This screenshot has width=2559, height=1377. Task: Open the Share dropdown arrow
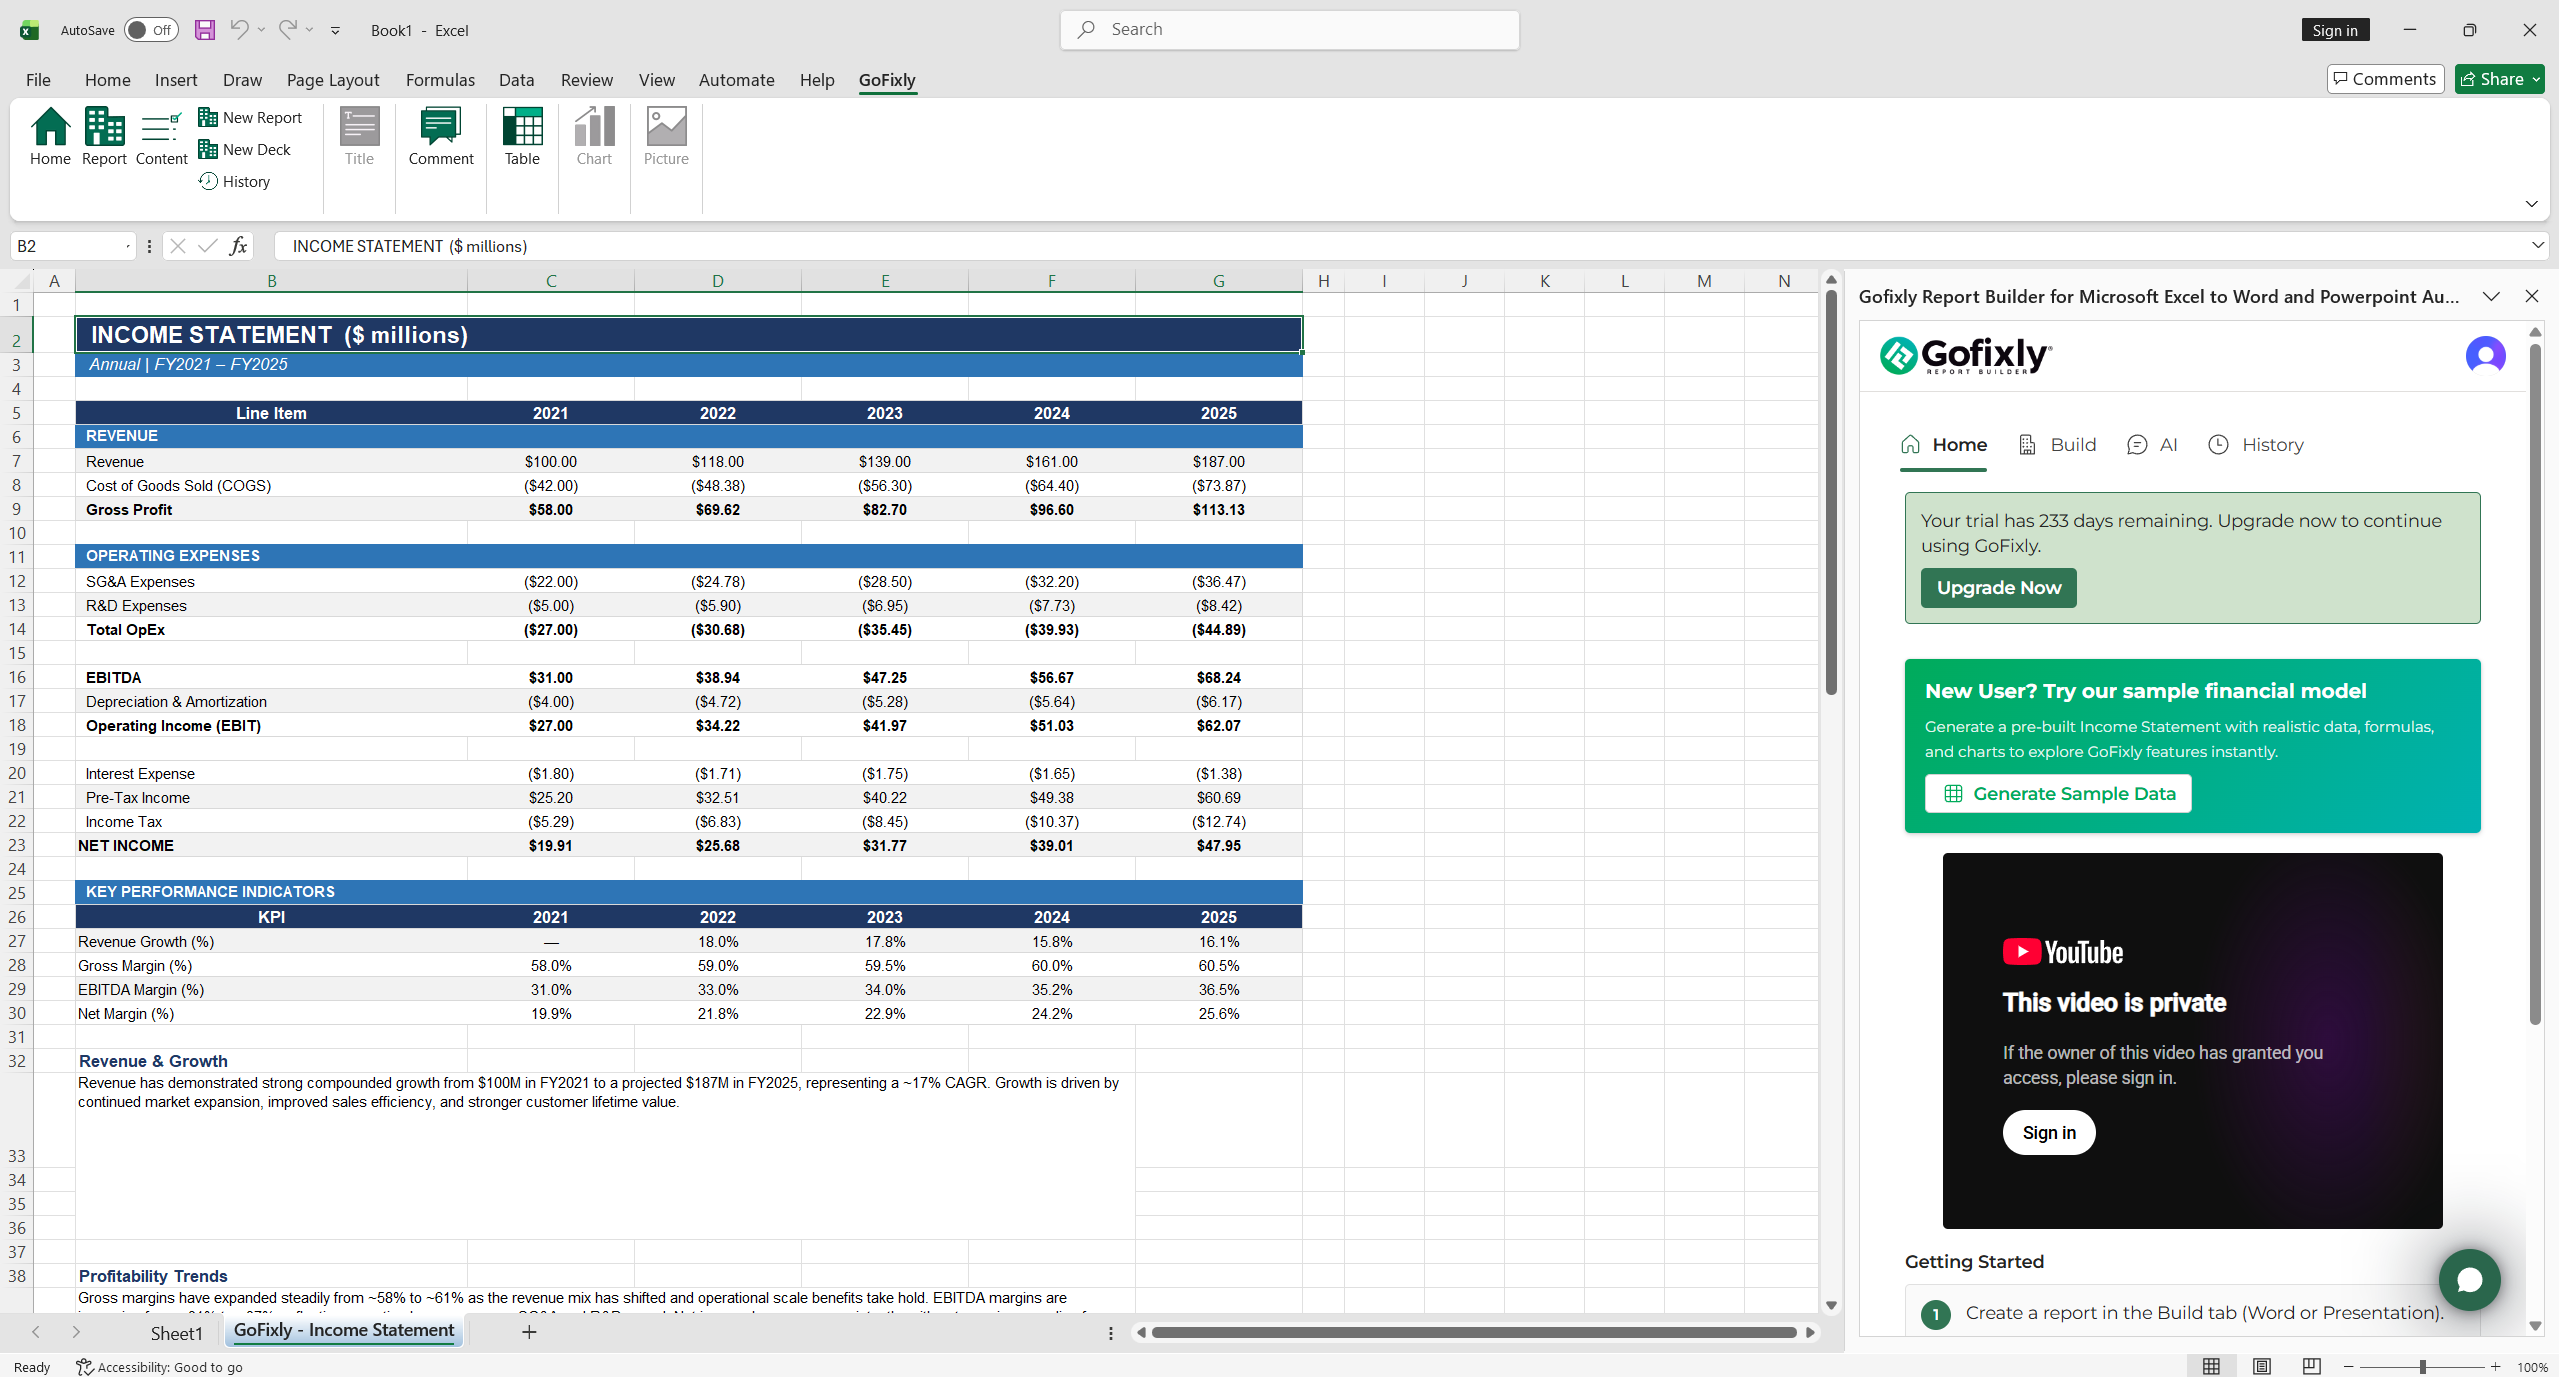[2537, 79]
